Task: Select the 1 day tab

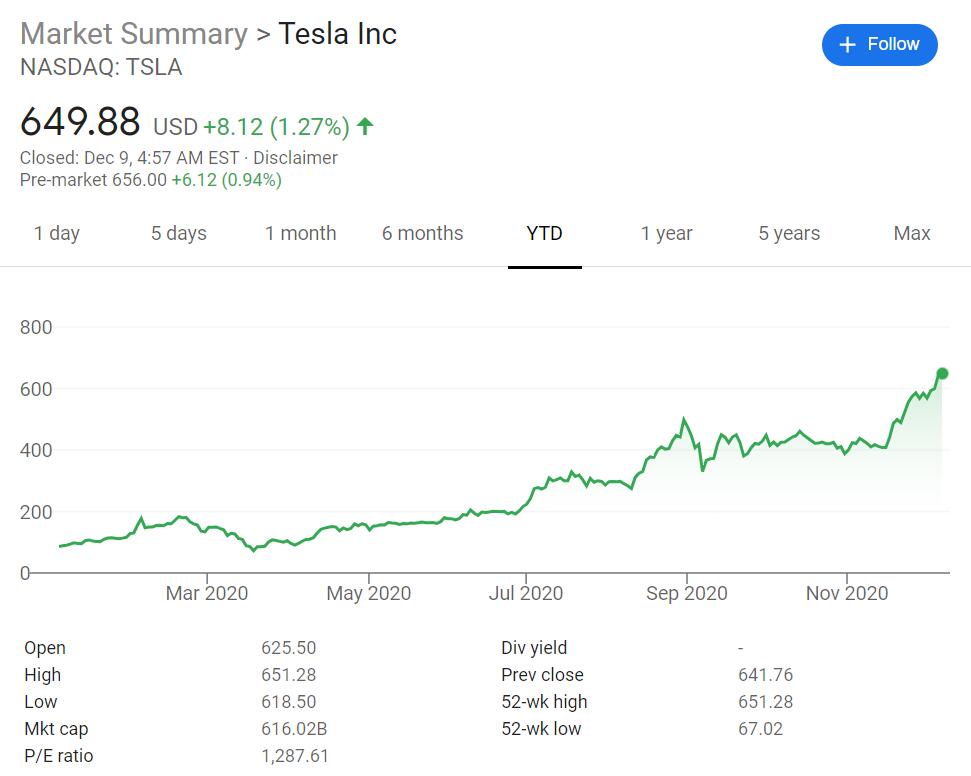Action: tap(57, 233)
